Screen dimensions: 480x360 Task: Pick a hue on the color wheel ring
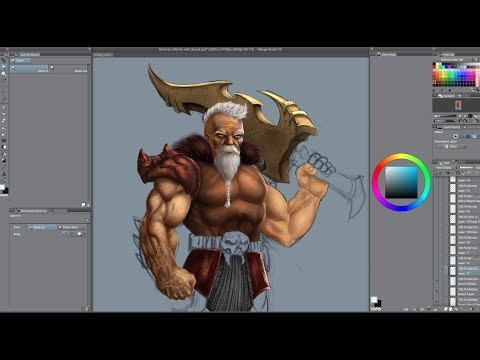pyautogui.click(x=401, y=156)
